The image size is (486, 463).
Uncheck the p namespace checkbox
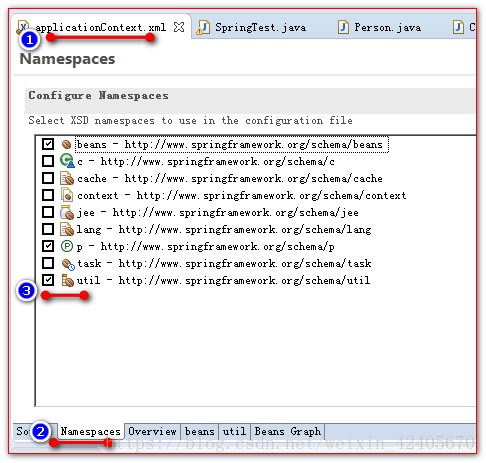tap(48, 246)
